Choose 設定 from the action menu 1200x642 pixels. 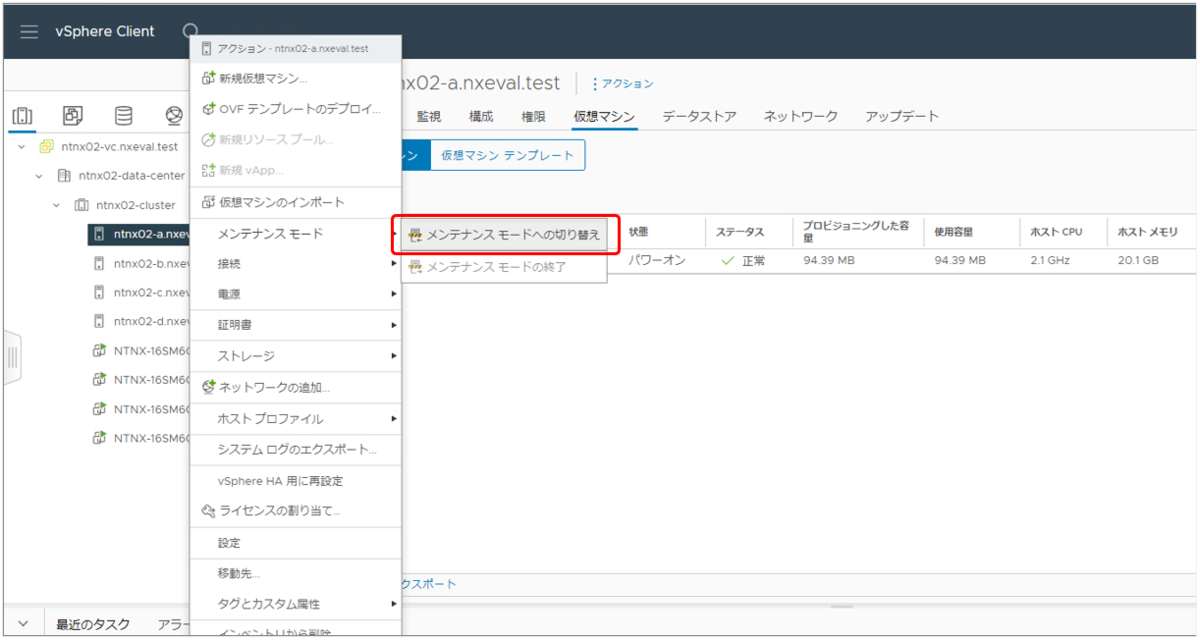(296, 543)
